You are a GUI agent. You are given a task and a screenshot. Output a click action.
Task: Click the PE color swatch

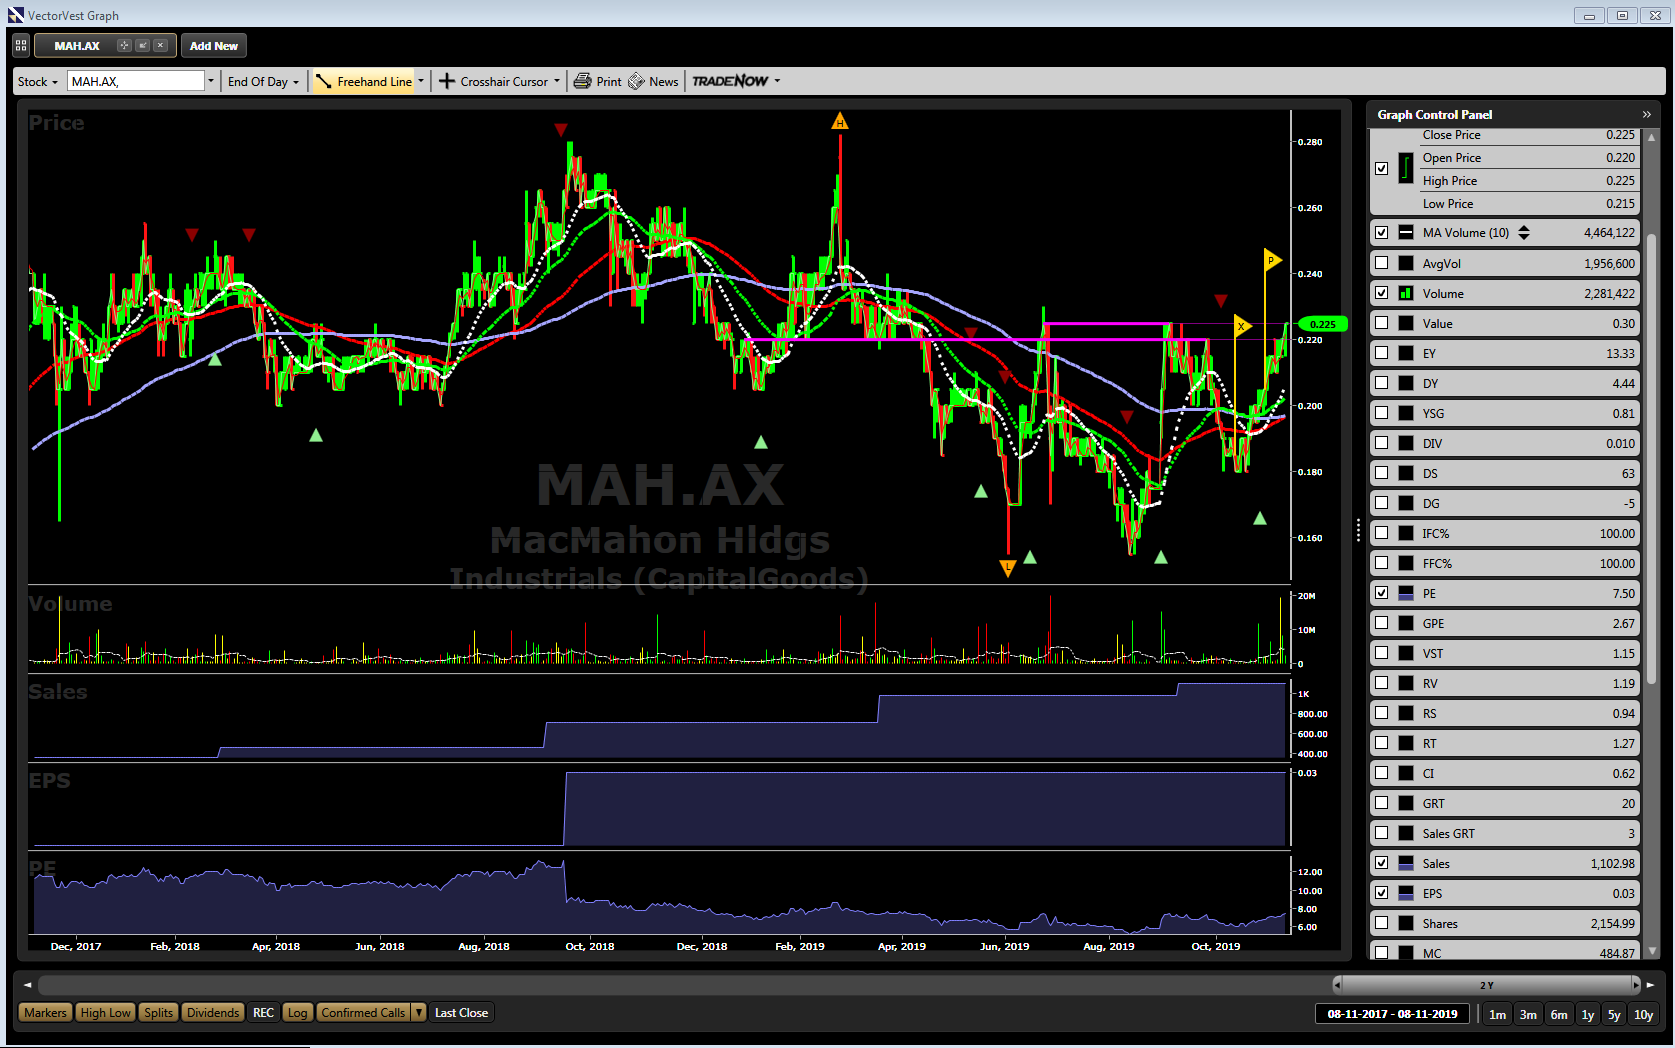click(x=1406, y=593)
